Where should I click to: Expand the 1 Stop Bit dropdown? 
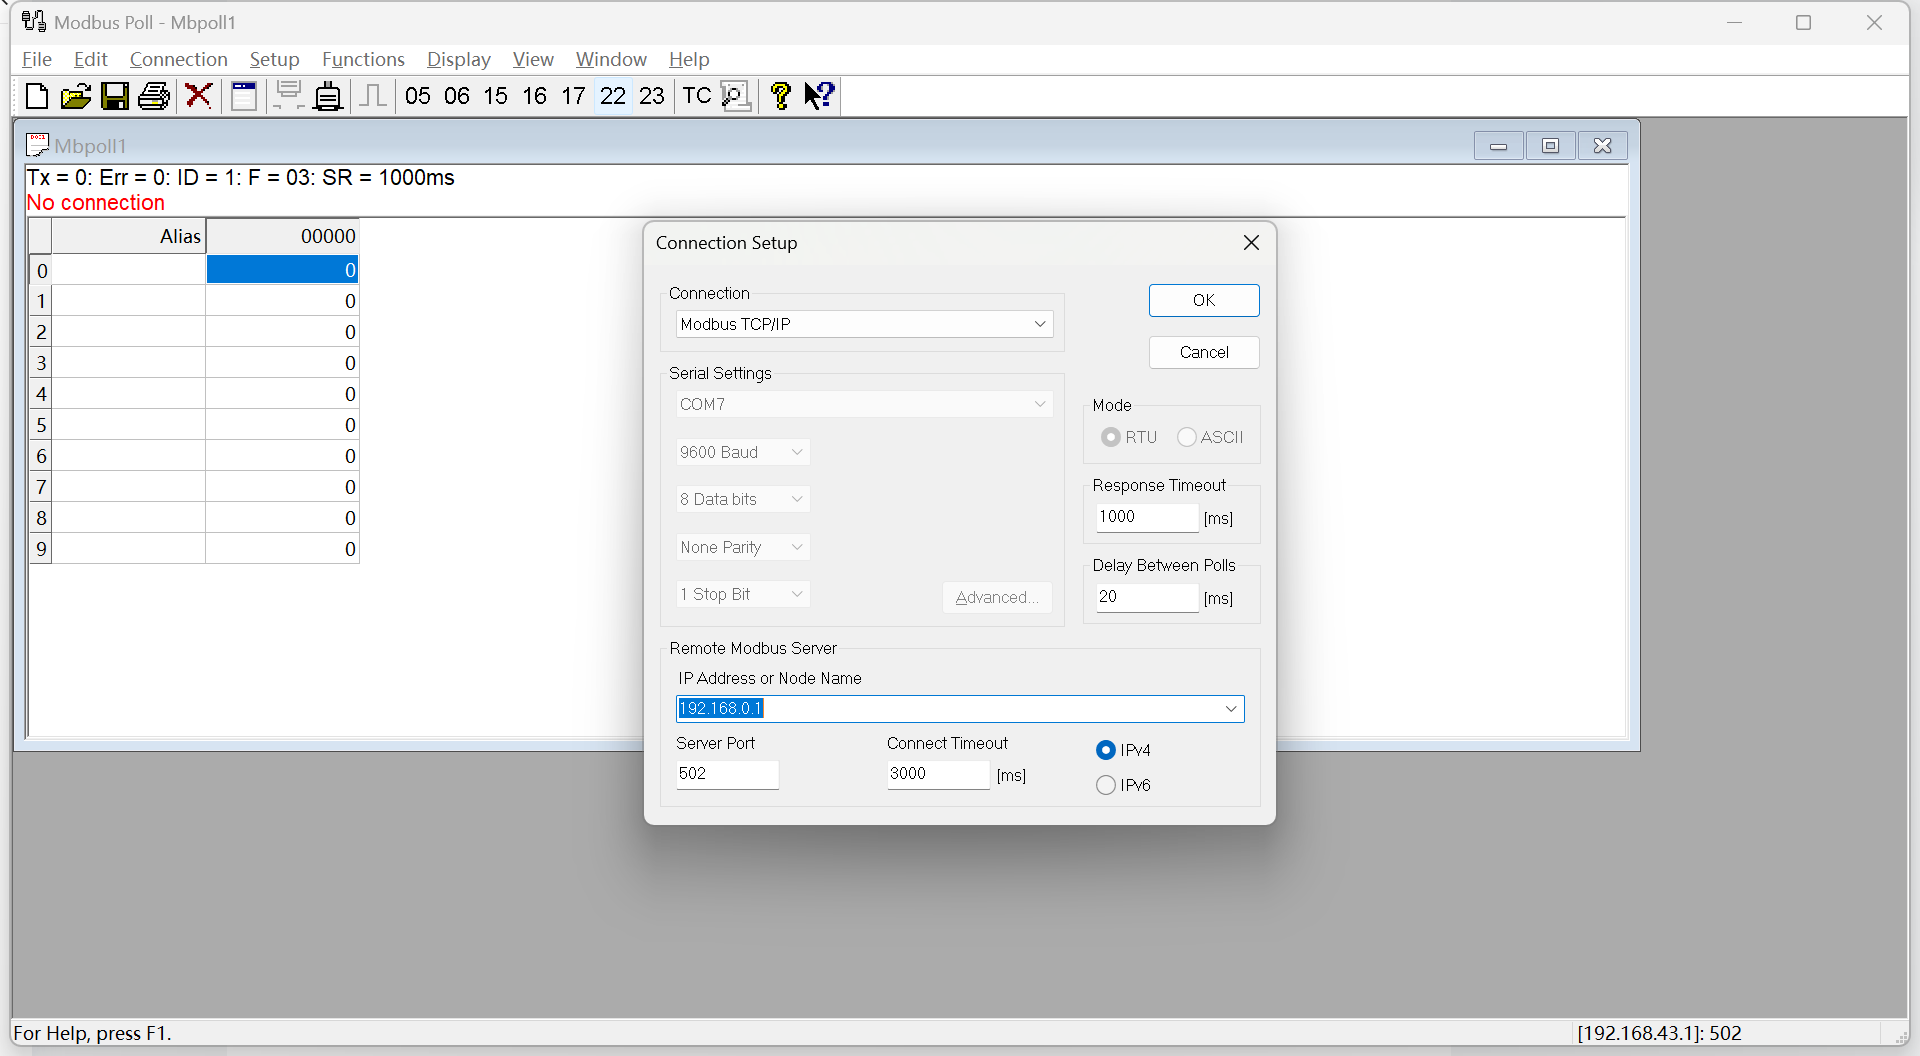(x=797, y=594)
